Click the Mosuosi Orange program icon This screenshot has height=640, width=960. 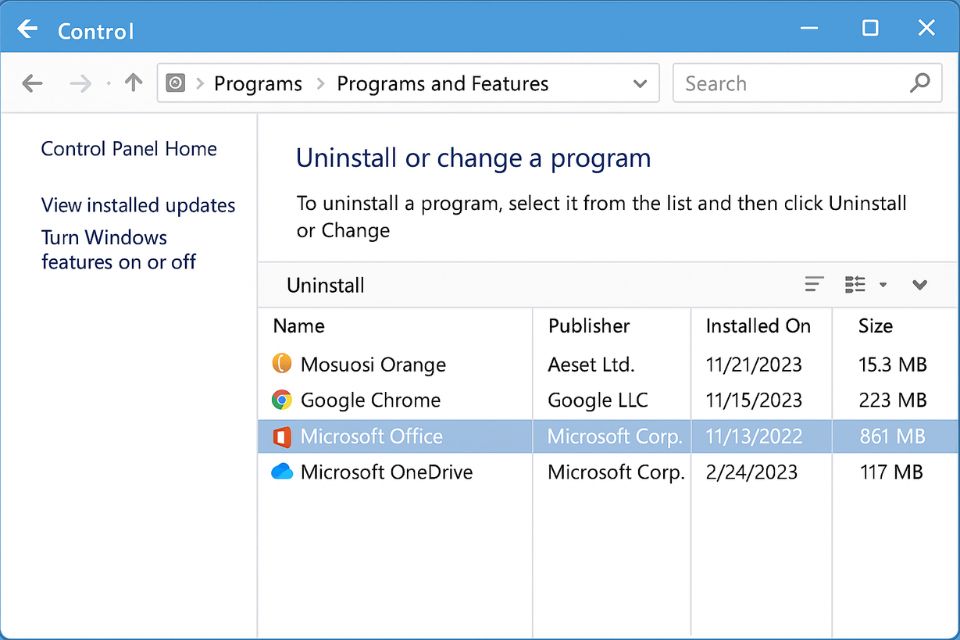[x=282, y=364]
